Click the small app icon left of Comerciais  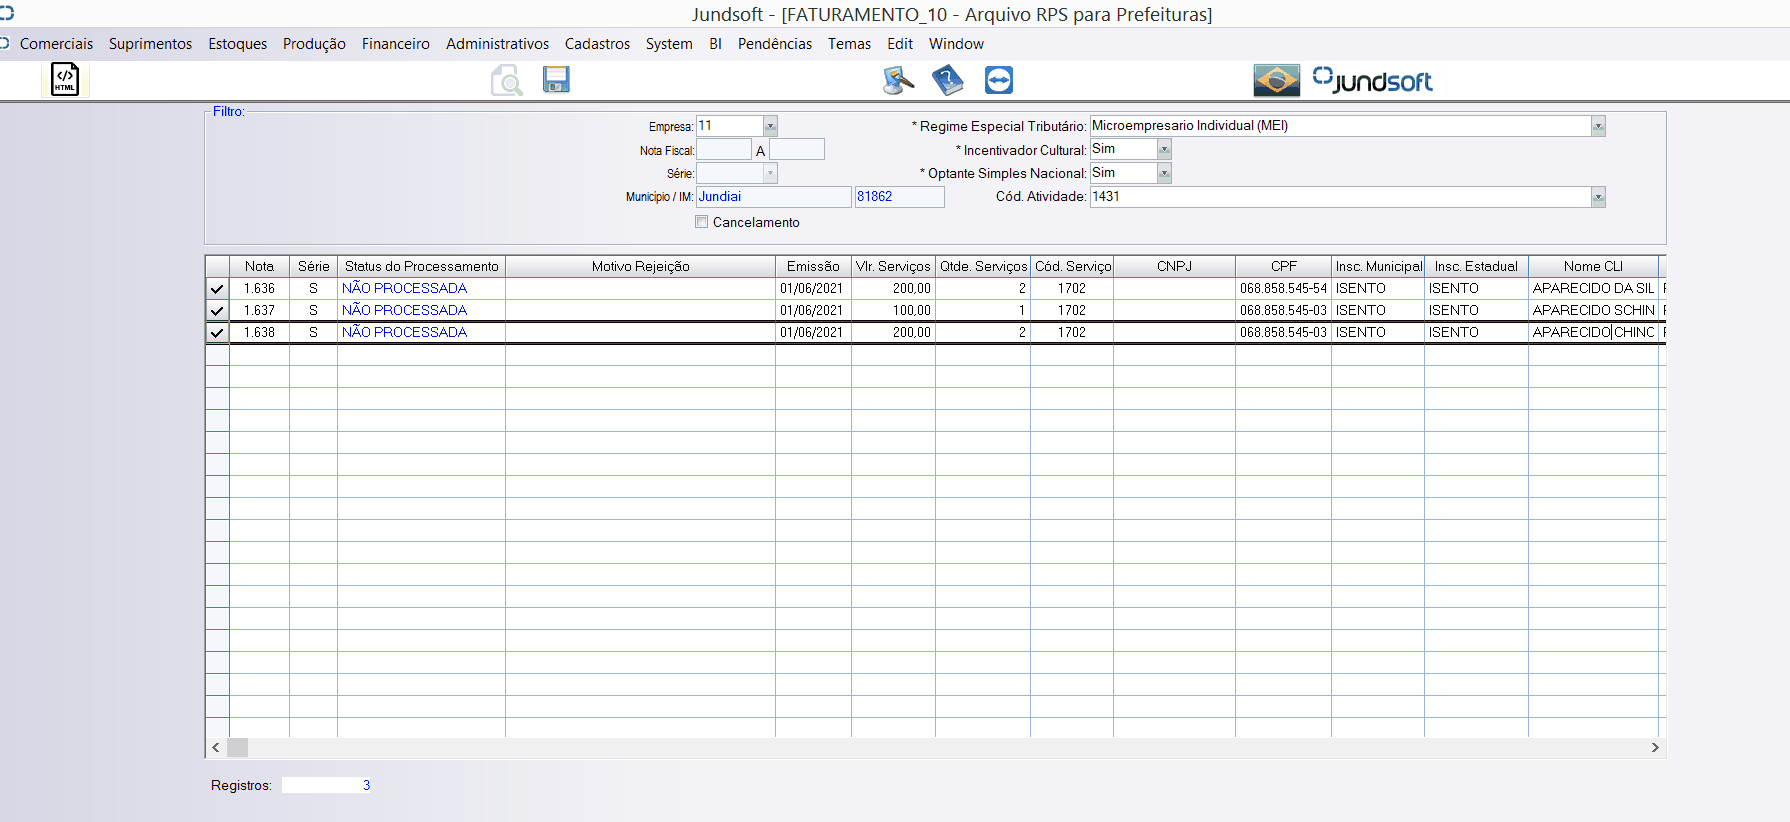point(6,43)
